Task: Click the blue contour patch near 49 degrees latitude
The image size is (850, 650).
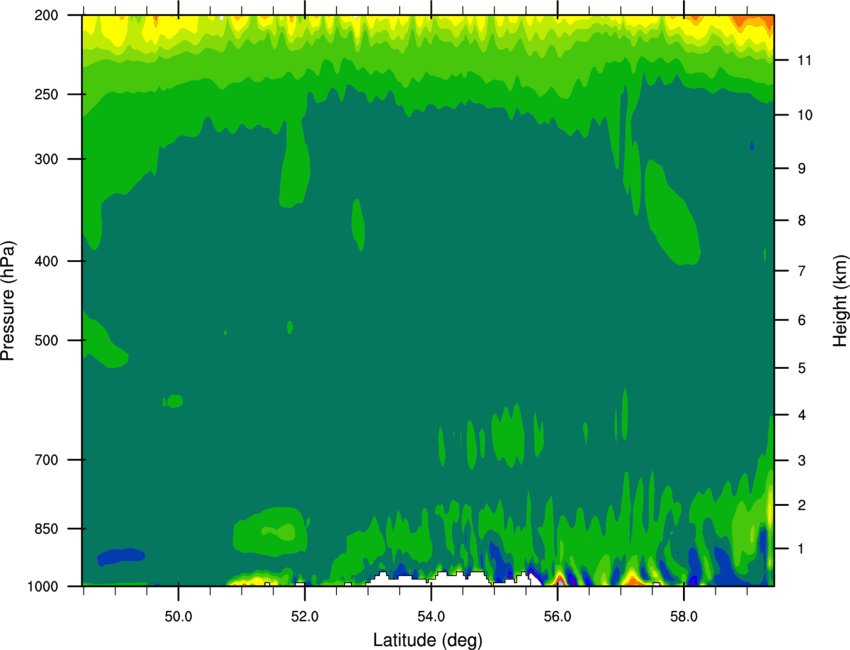Action: [120, 556]
